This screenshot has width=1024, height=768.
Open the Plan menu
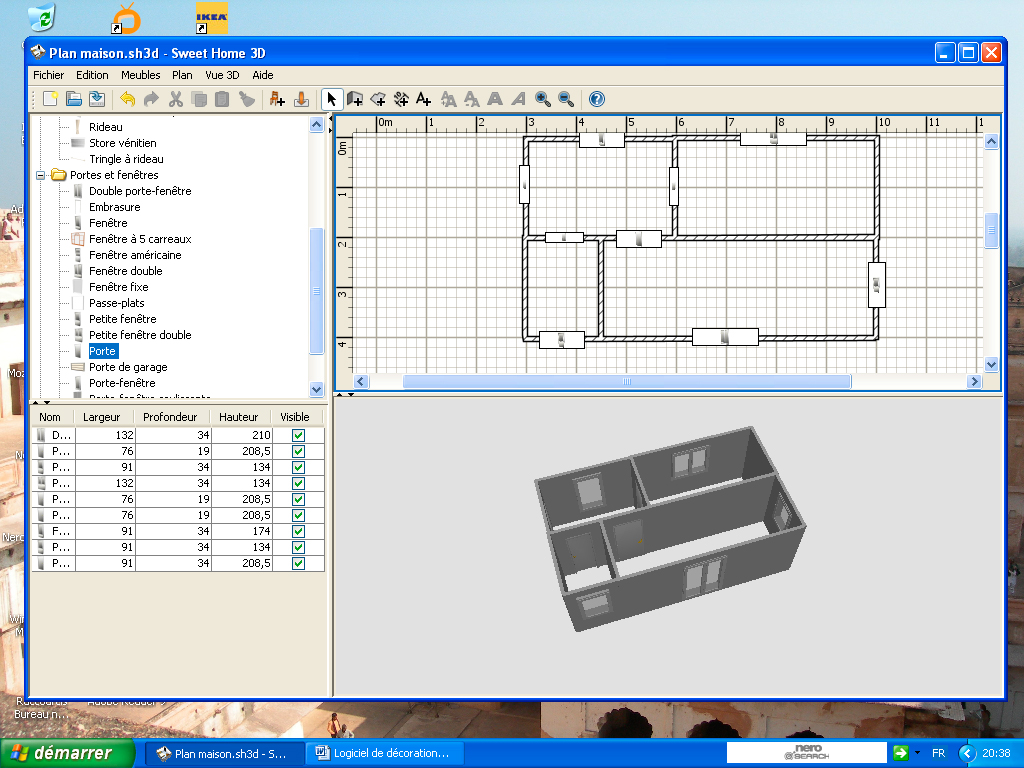(182, 75)
